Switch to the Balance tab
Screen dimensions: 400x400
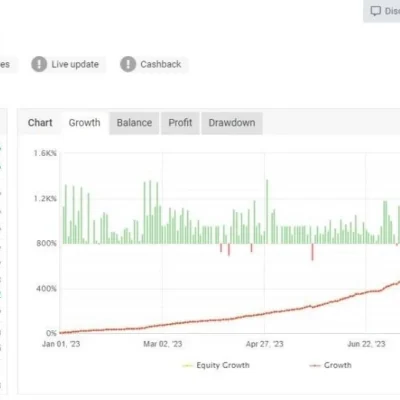134,123
